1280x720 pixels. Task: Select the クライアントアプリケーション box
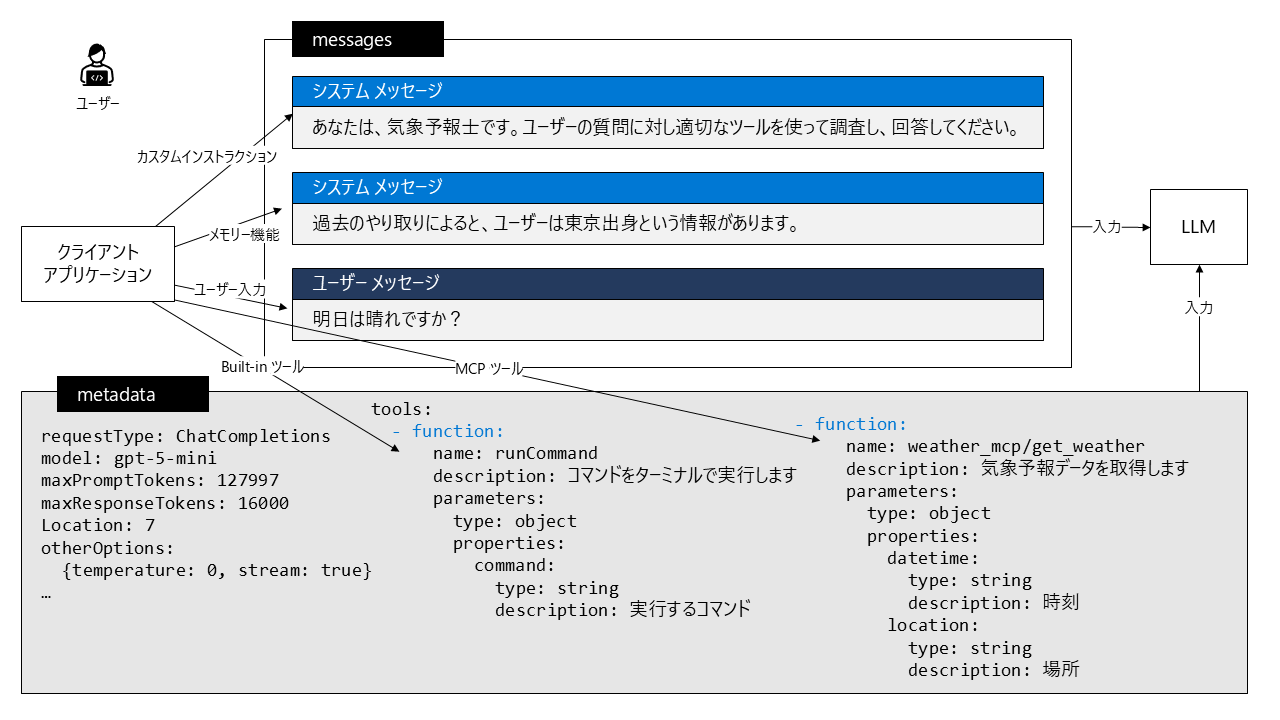click(x=98, y=263)
